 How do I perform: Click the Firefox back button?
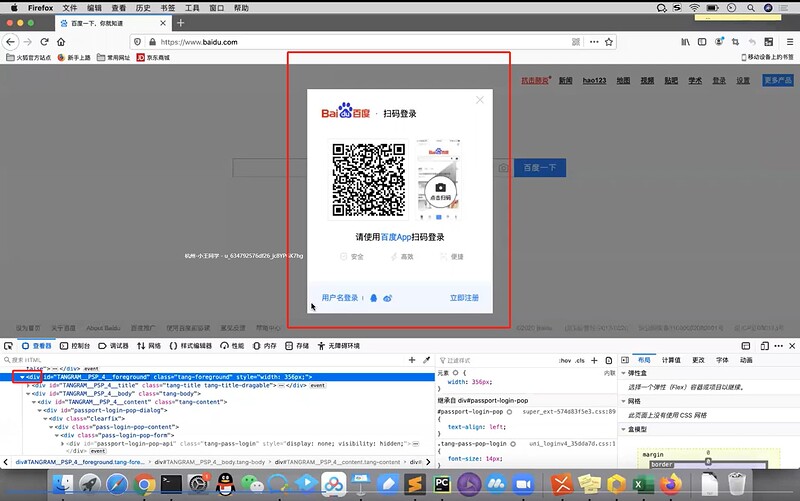[x=11, y=42]
